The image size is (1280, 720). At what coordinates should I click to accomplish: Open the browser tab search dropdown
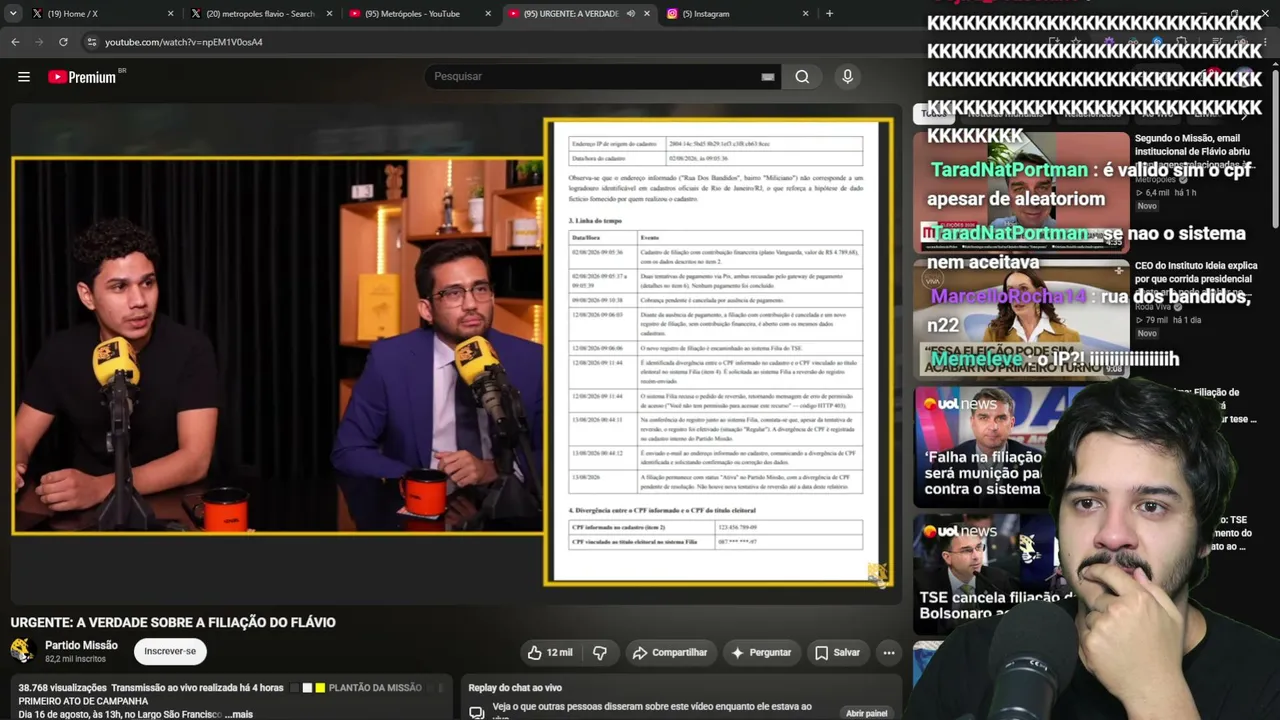click(13, 14)
